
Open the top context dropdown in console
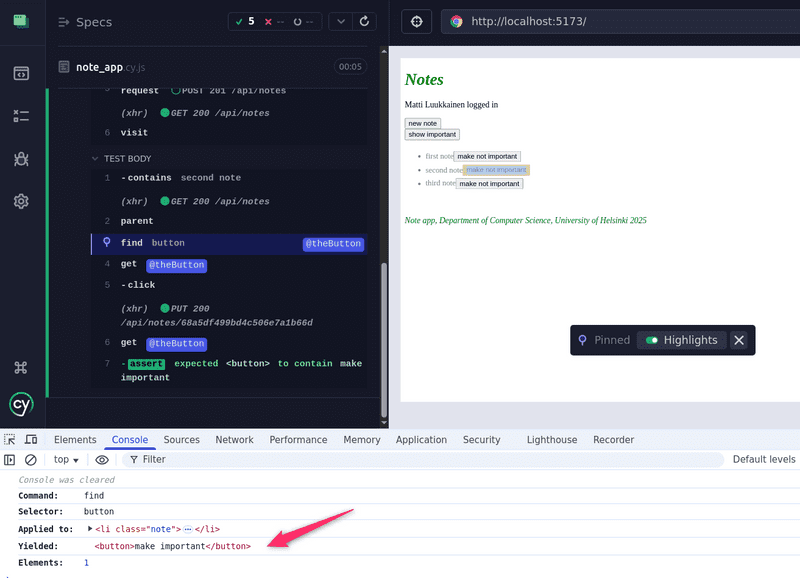tap(66, 460)
